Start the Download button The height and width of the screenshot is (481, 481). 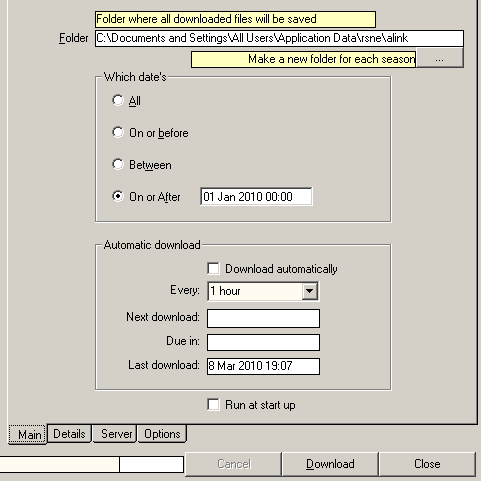click(x=330, y=464)
